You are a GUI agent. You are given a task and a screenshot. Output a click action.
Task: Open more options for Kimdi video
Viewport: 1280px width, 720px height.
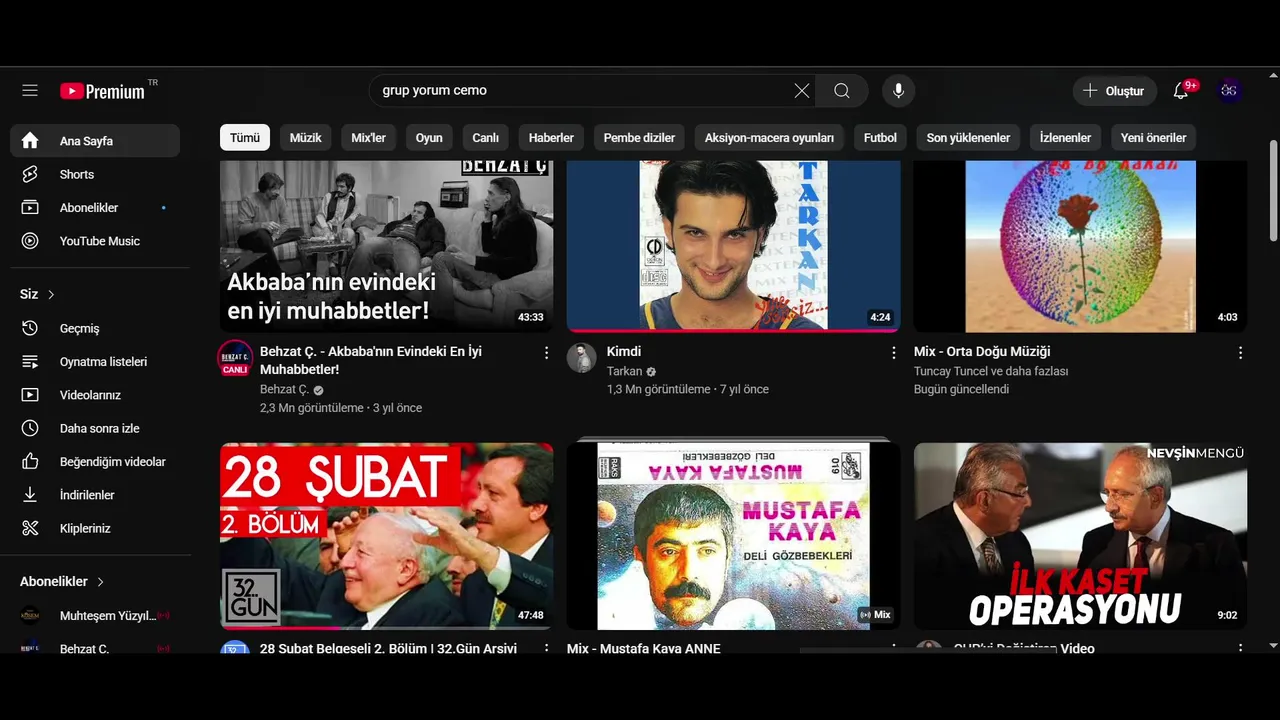[x=893, y=353]
